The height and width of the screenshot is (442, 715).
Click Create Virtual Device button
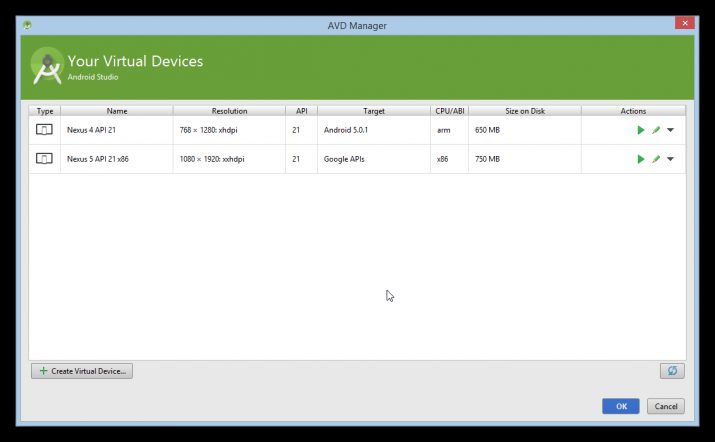click(x=82, y=371)
